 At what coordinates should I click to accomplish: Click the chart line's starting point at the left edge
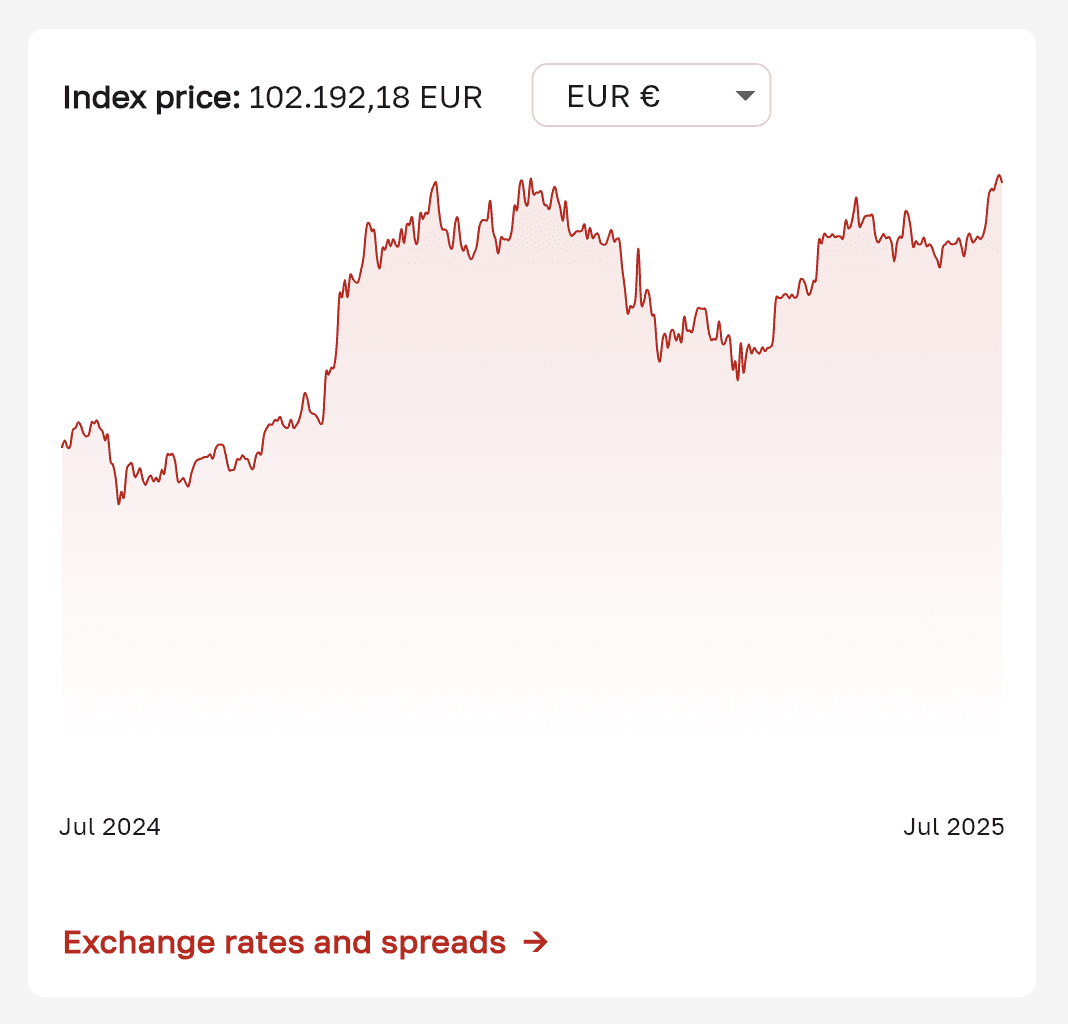point(64,444)
